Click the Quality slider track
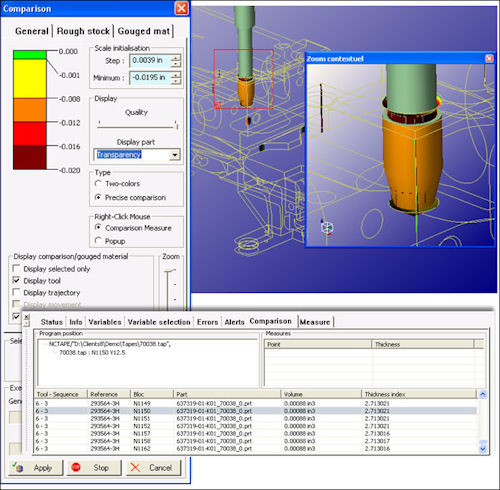This screenshot has width=500, height=490. (x=138, y=127)
